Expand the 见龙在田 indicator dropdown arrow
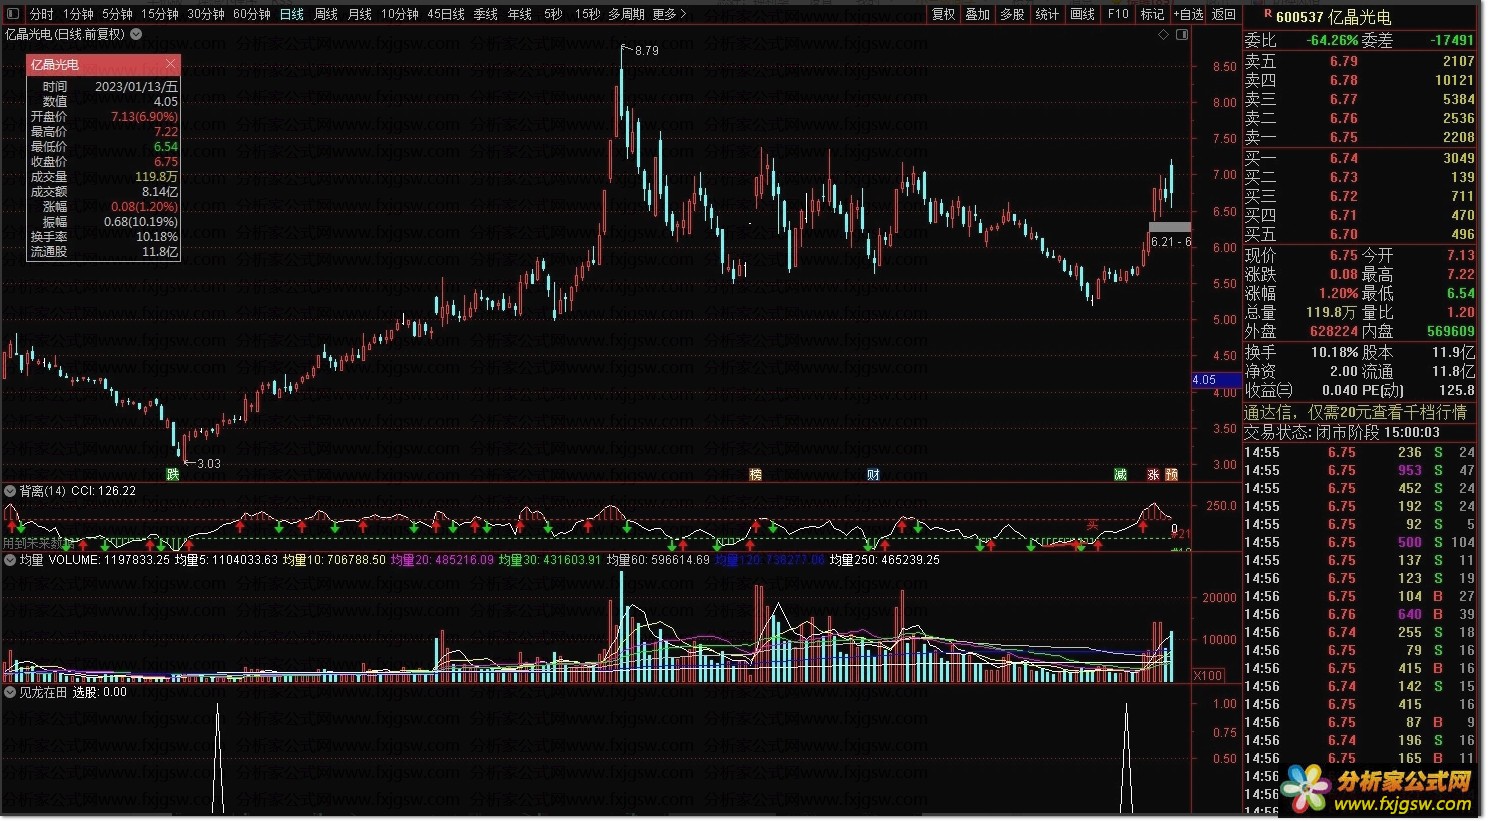The width and height of the screenshot is (1488, 821). (x=10, y=692)
